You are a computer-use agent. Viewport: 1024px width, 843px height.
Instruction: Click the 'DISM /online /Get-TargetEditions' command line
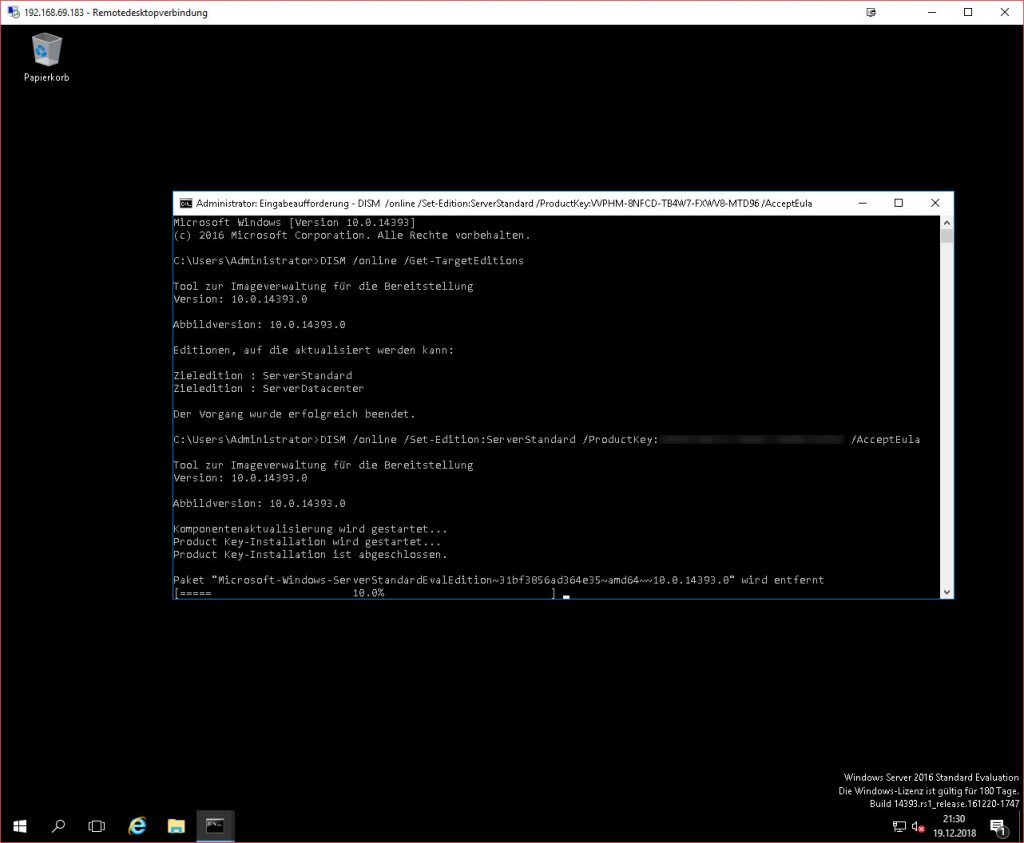coord(422,261)
